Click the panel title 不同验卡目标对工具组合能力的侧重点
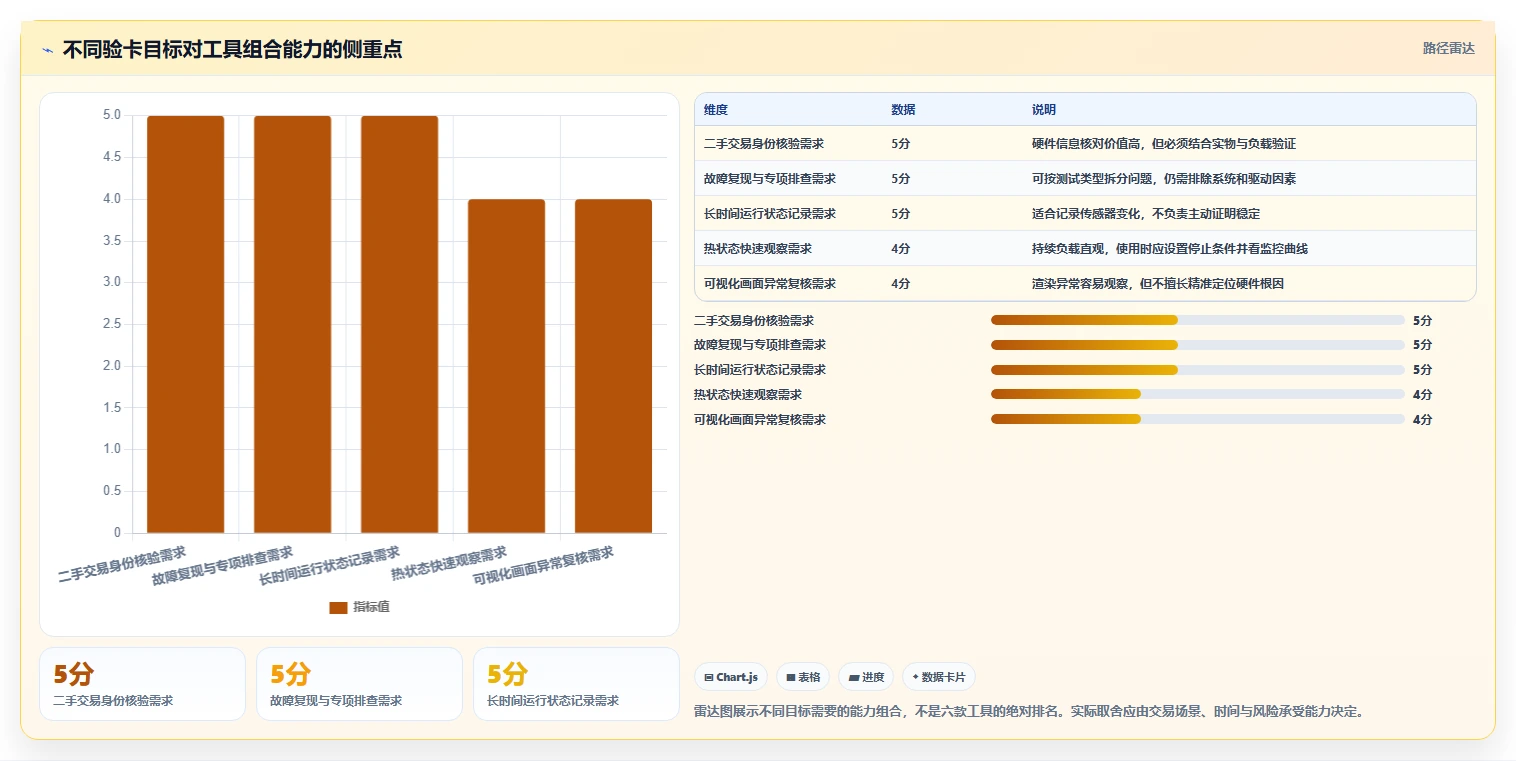Image resolution: width=1516 pixels, height=761 pixels. pyautogui.click(x=232, y=49)
